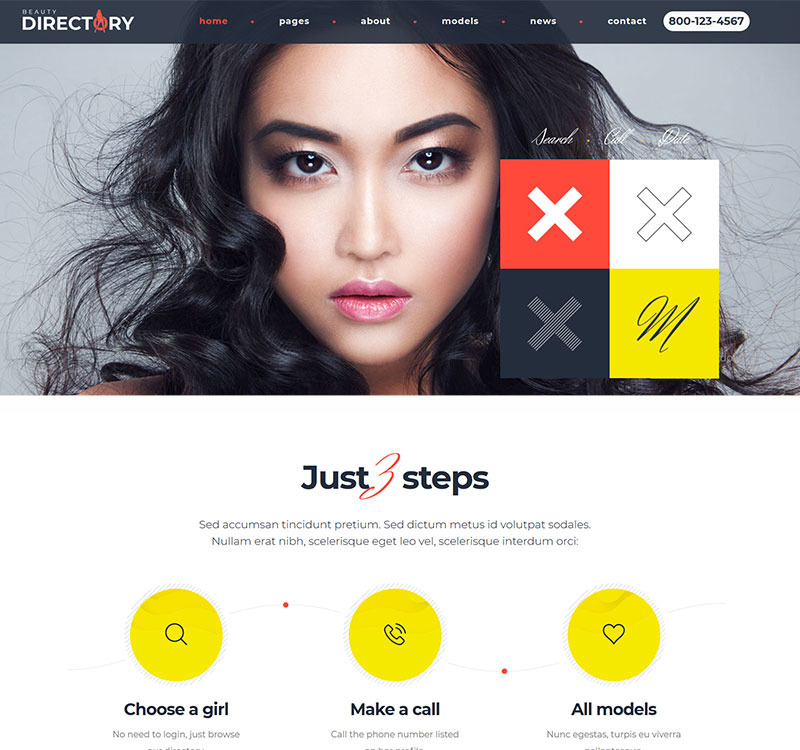The height and width of the screenshot is (750, 800).
Task: Click the cursive Search label
Action: 555,137
